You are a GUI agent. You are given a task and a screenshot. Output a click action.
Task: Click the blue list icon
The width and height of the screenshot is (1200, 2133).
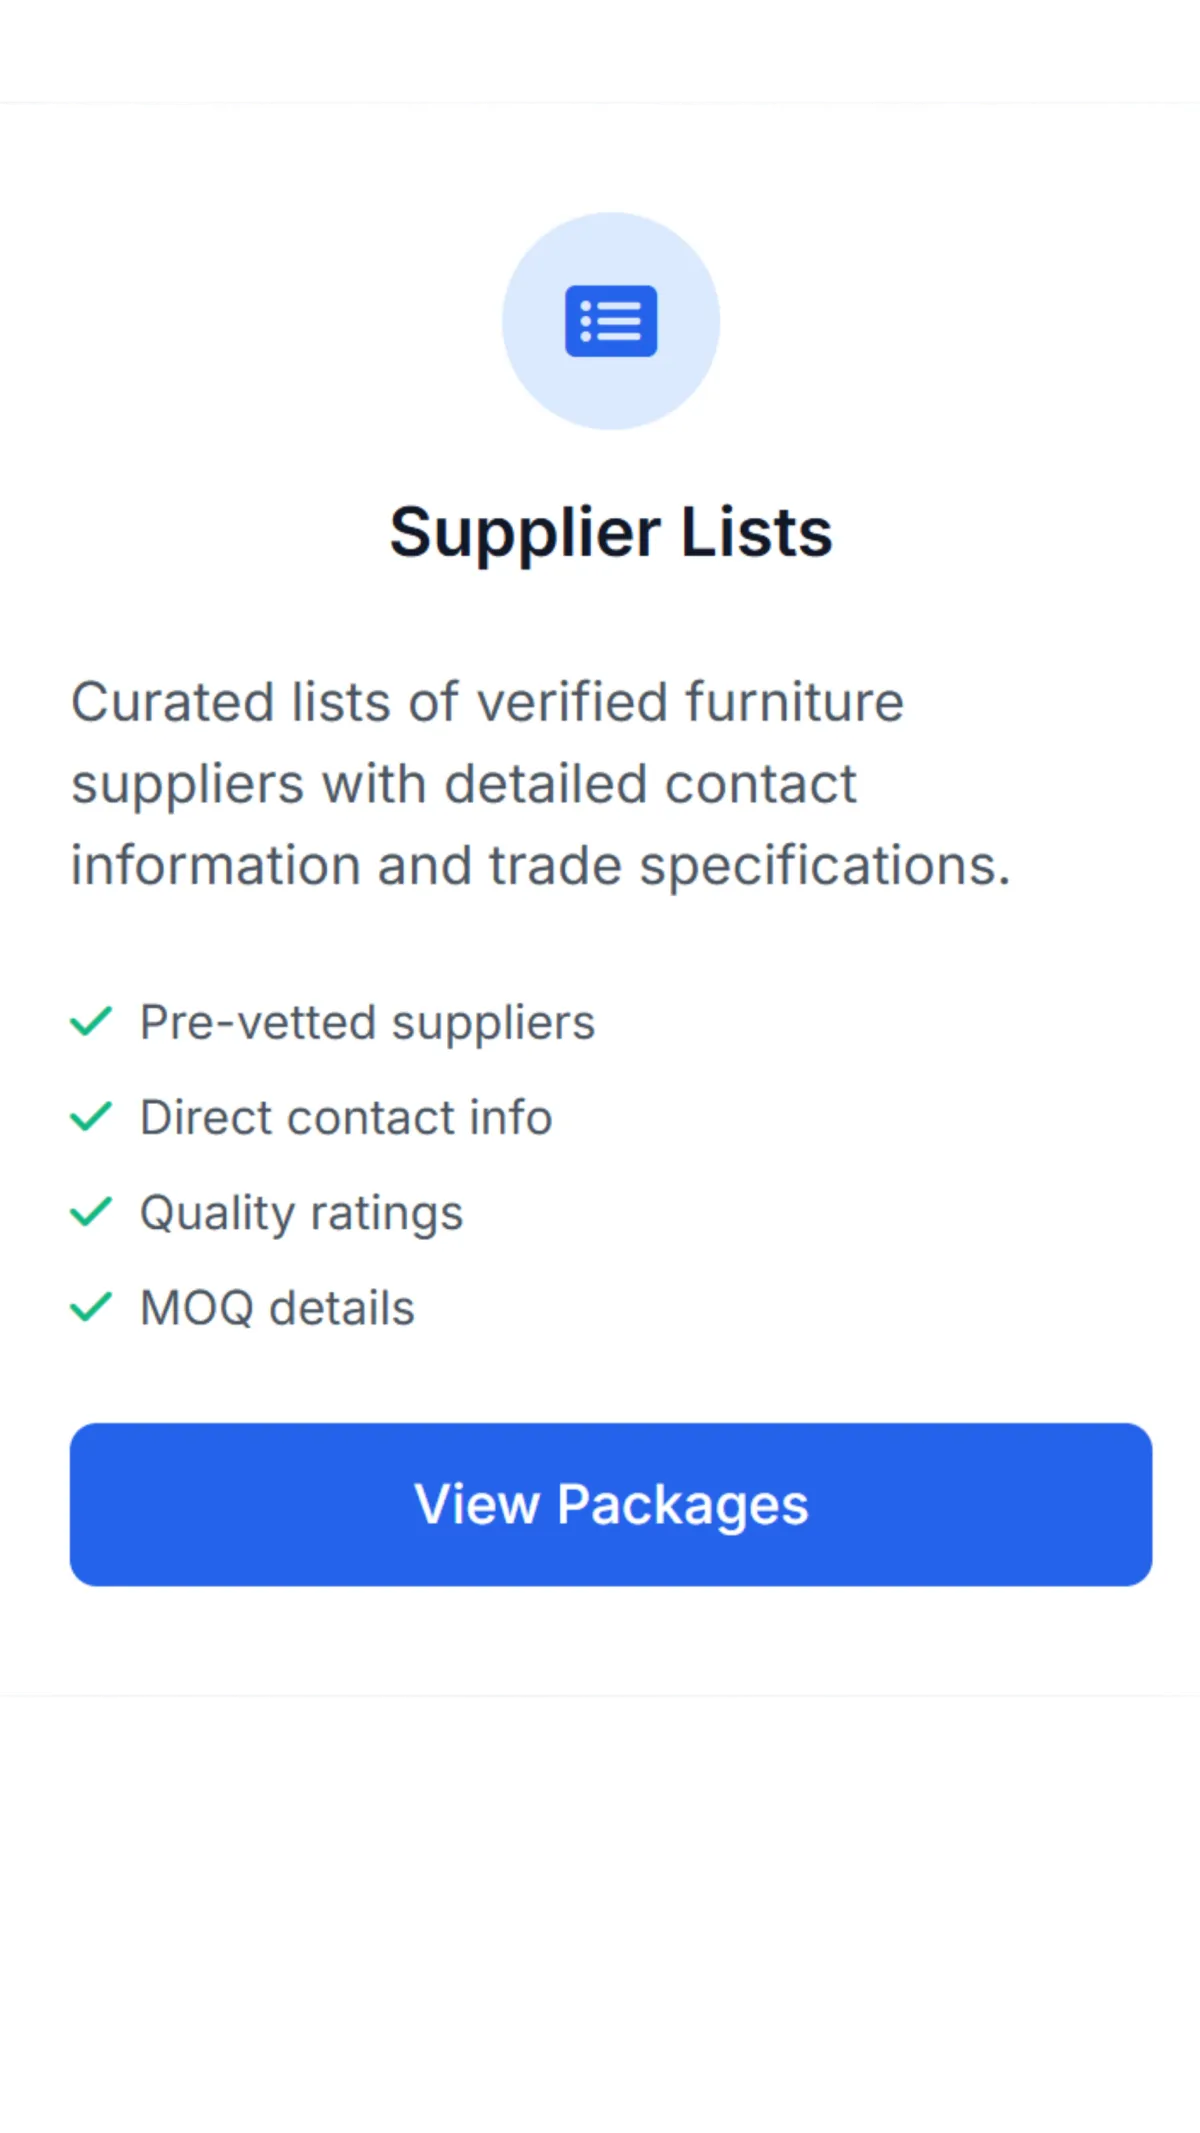pos(611,321)
